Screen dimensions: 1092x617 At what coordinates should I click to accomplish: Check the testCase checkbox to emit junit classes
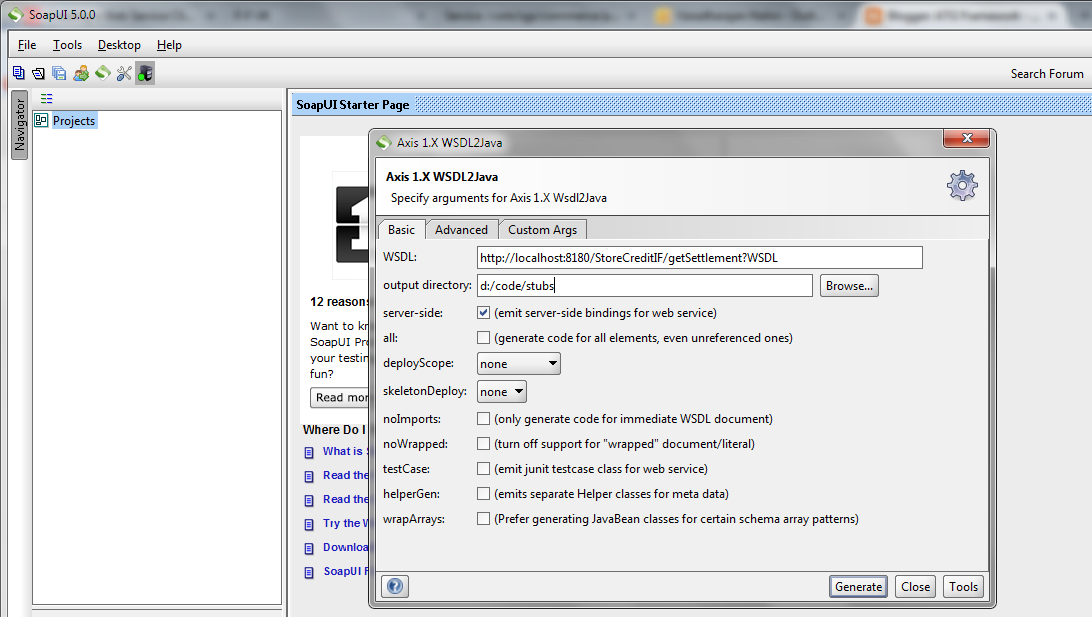483,468
